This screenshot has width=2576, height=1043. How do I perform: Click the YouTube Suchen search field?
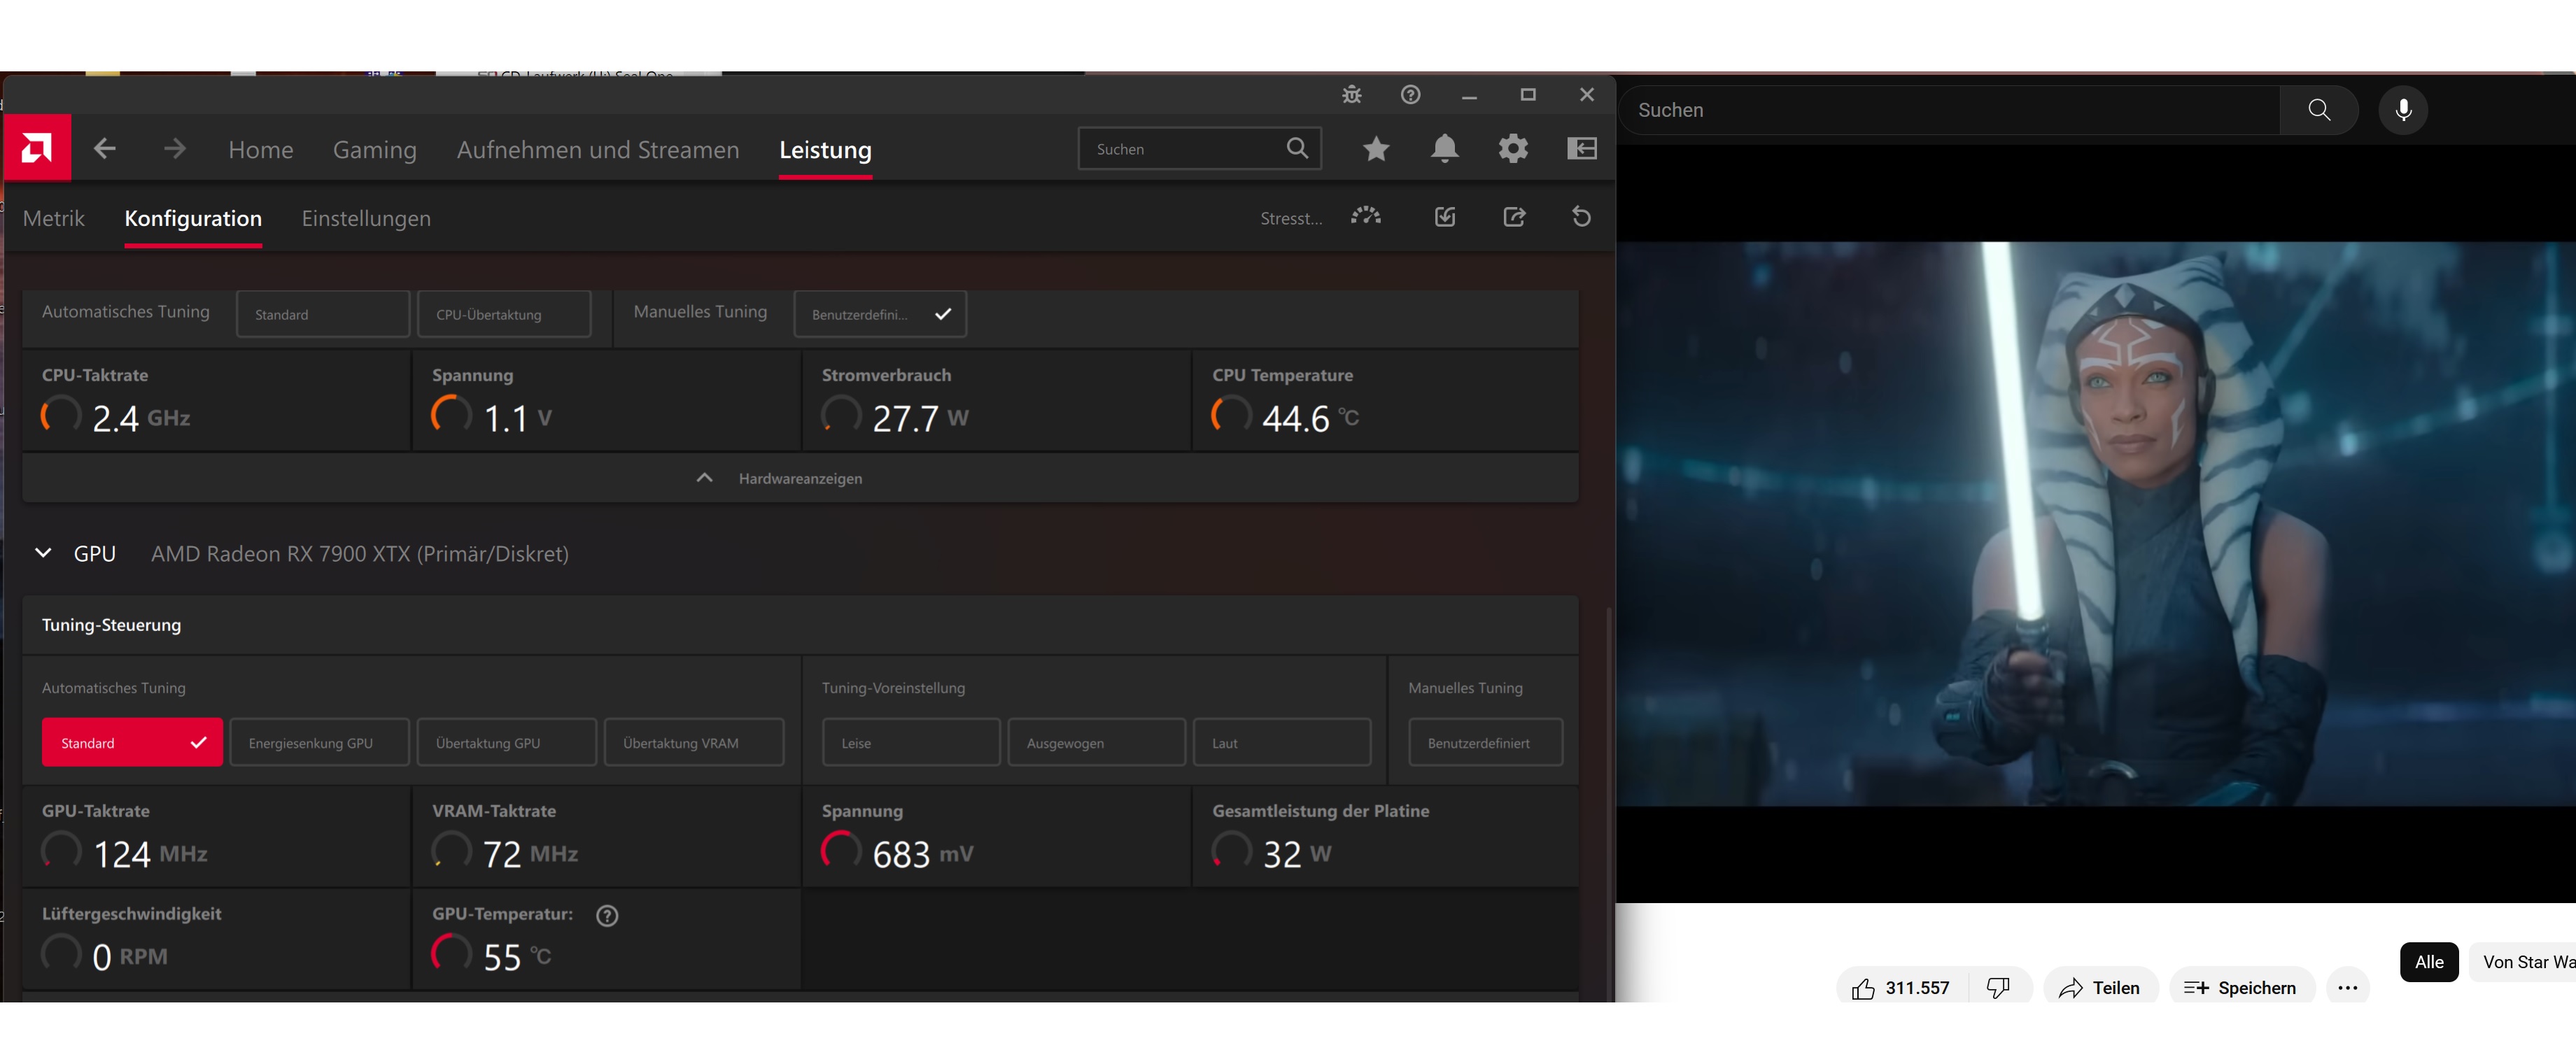1950,110
